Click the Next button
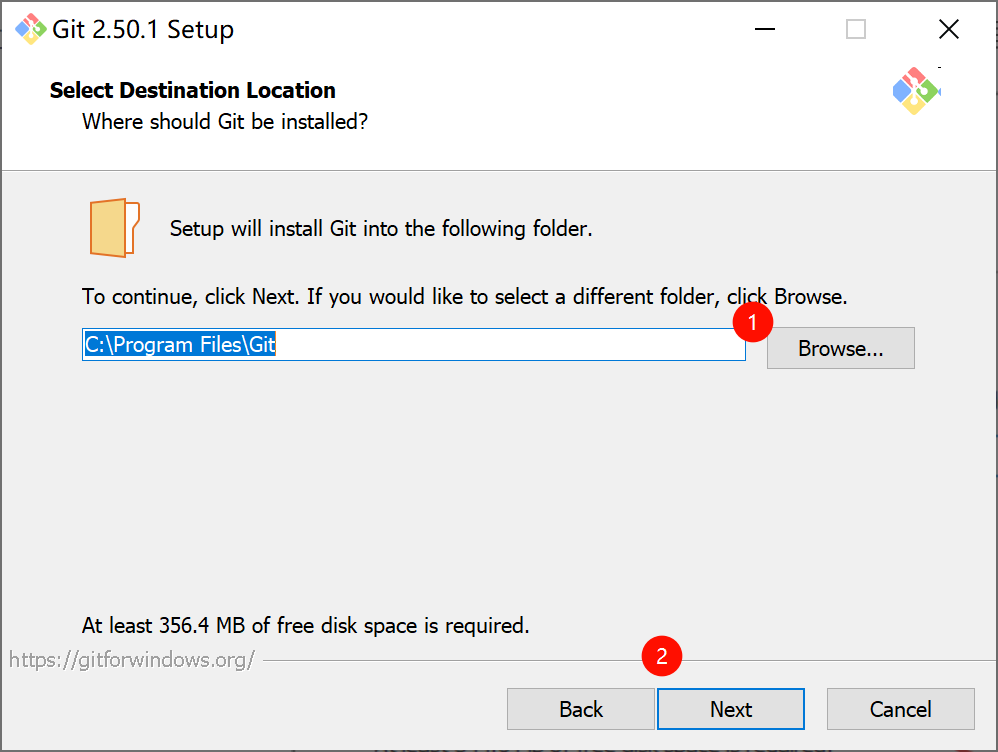The height and width of the screenshot is (752, 998). pyautogui.click(x=731, y=709)
